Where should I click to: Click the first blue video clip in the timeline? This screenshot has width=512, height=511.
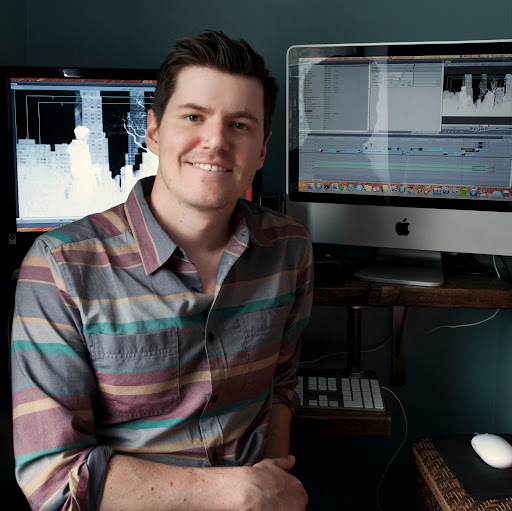[x=329, y=151]
